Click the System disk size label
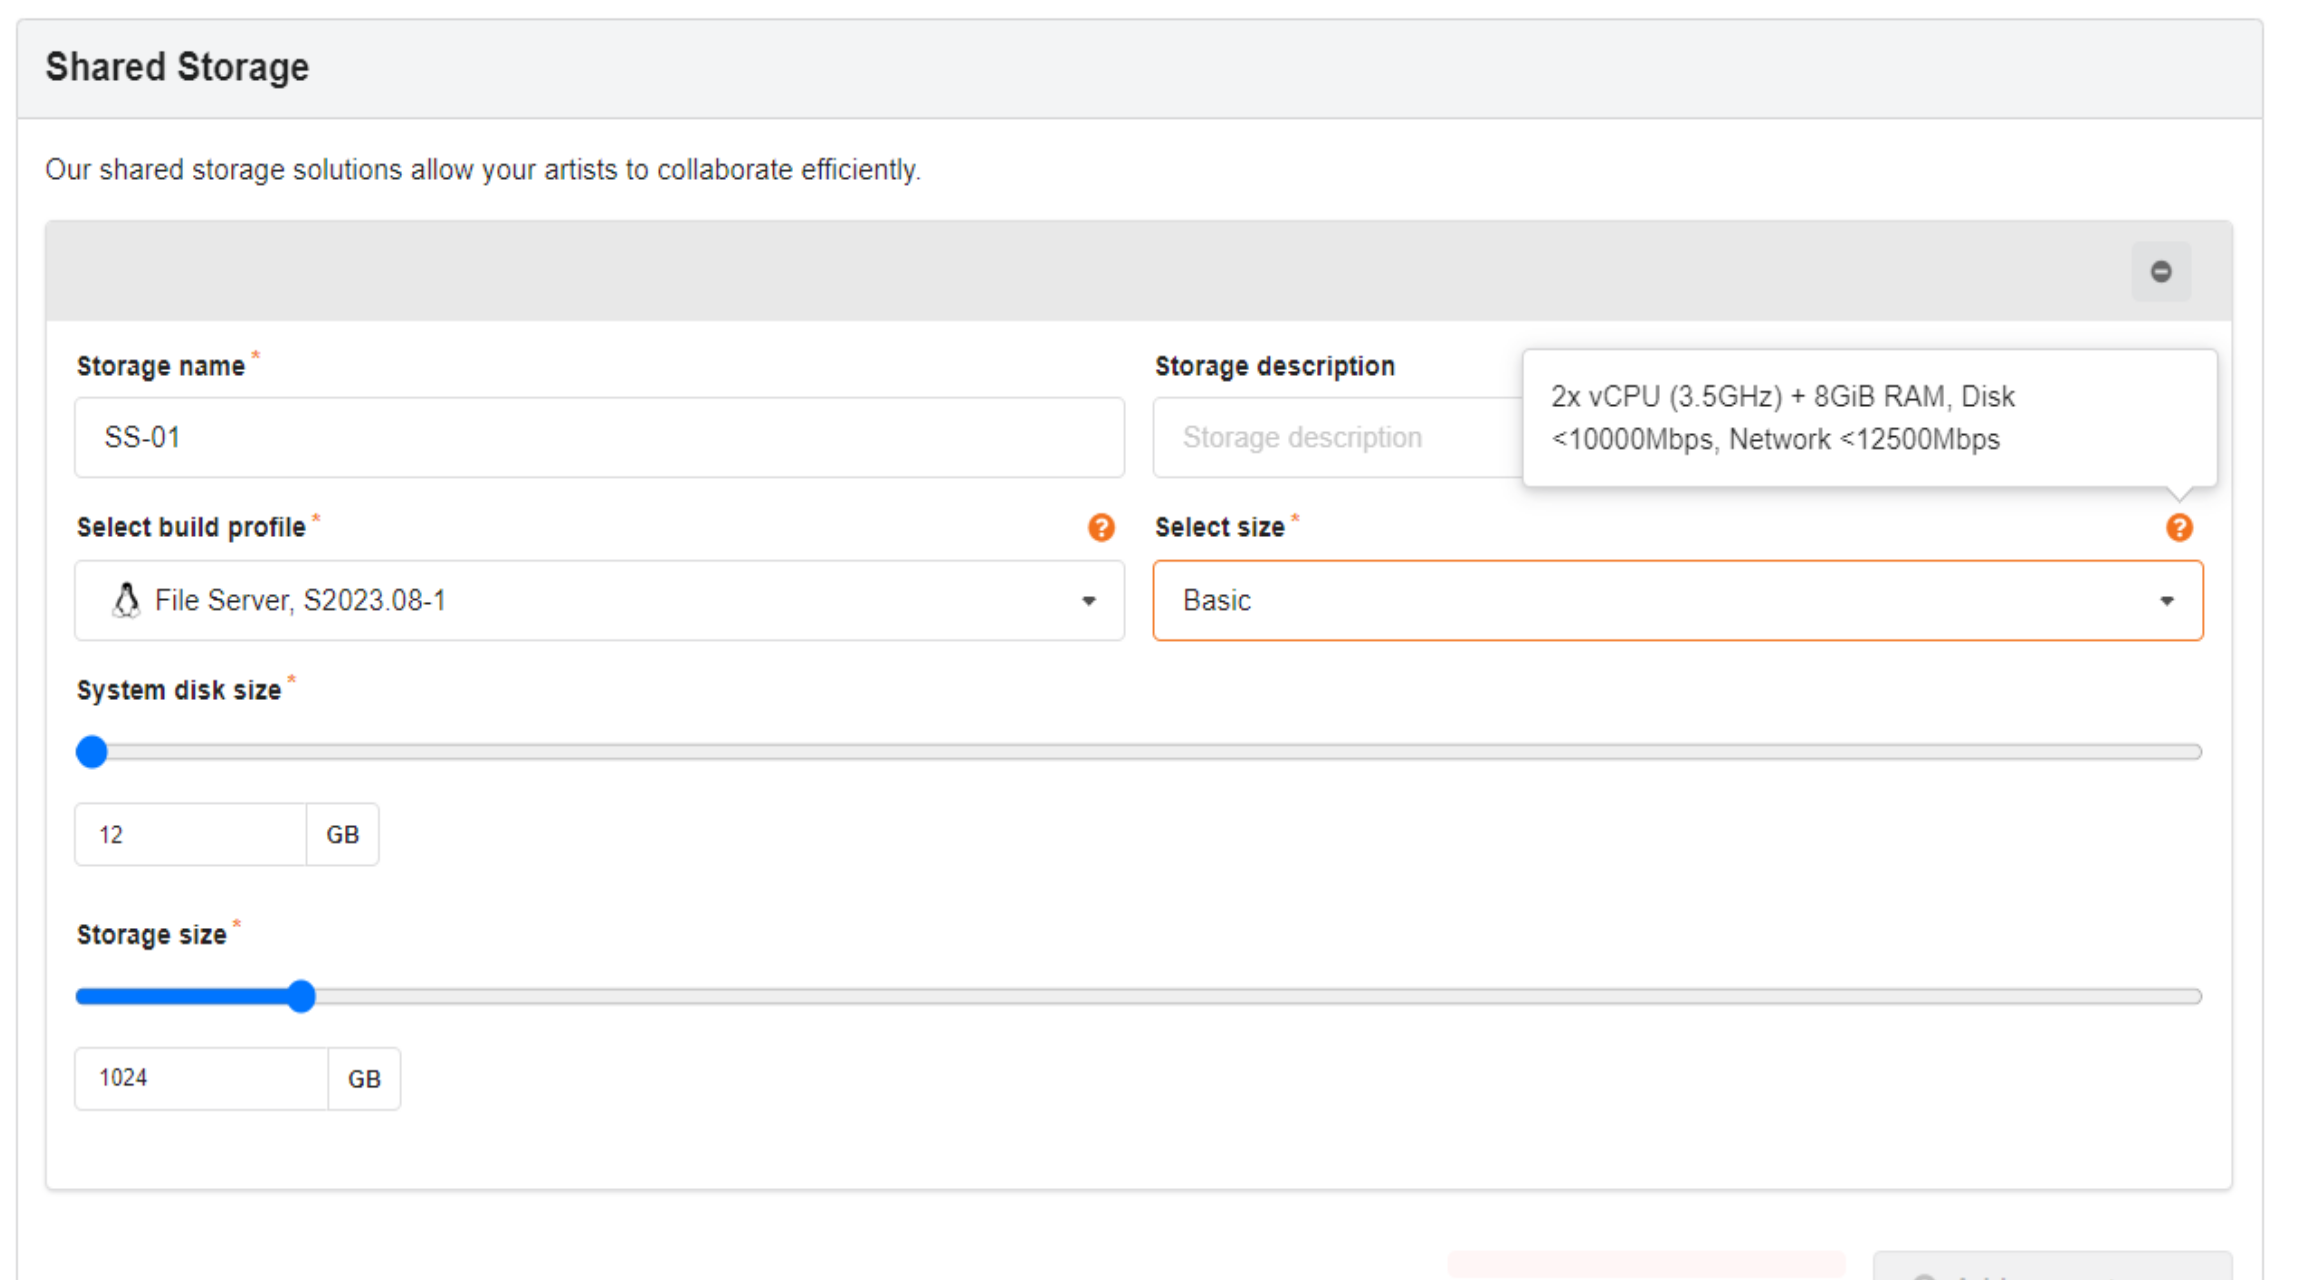 pos(178,690)
